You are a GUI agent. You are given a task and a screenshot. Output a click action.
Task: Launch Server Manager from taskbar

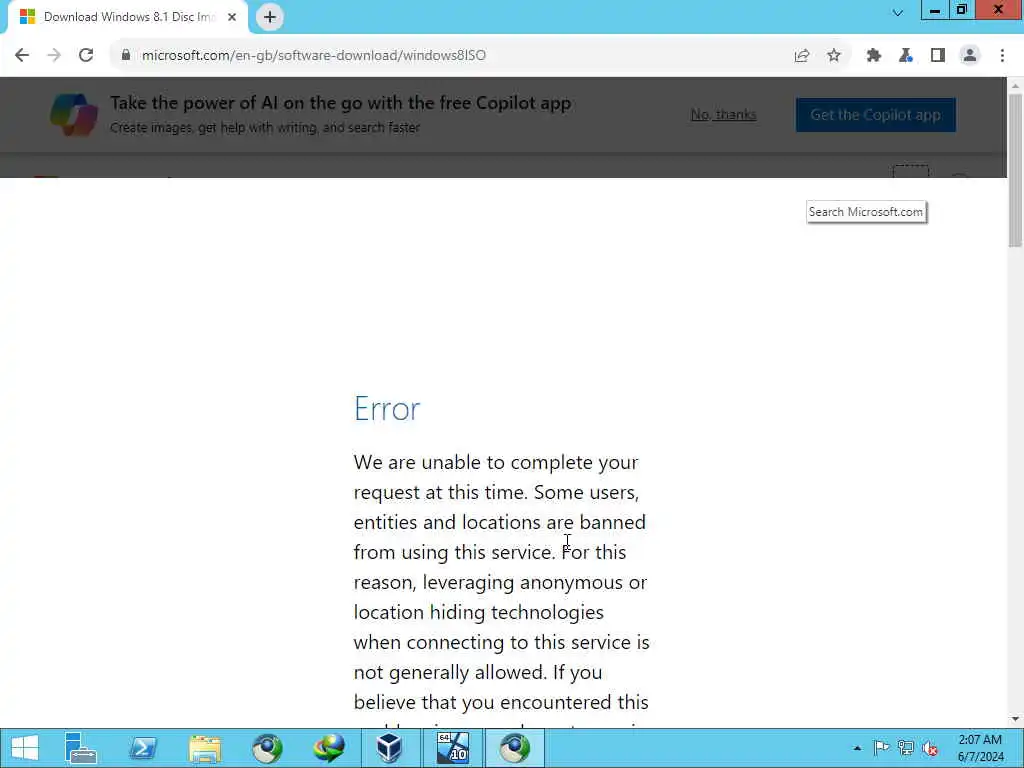tap(81, 748)
